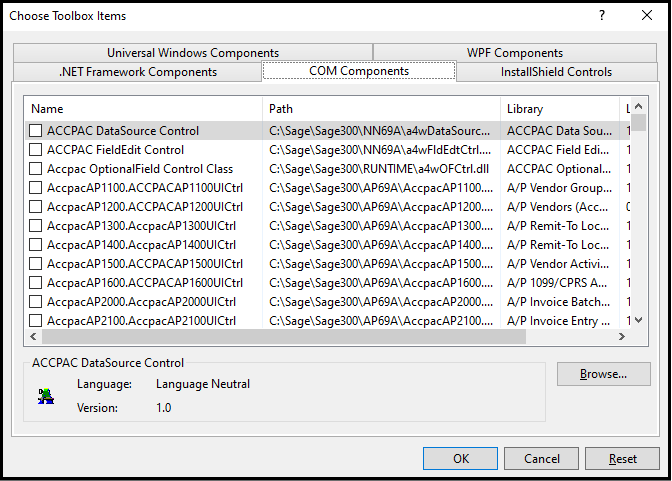This screenshot has height=481, width=672.
Task: Click the Language Neutral value text
Action: pyautogui.click(x=203, y=384)
